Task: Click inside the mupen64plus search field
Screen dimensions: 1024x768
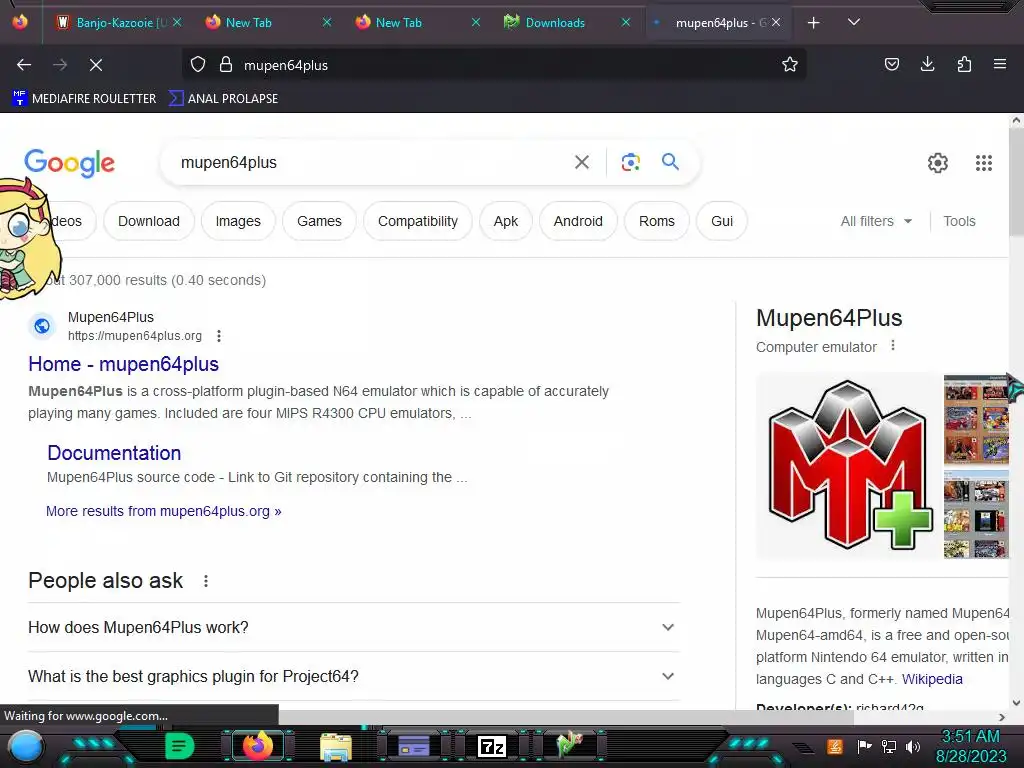Action: pyautogui.click(x=372, y=162)
